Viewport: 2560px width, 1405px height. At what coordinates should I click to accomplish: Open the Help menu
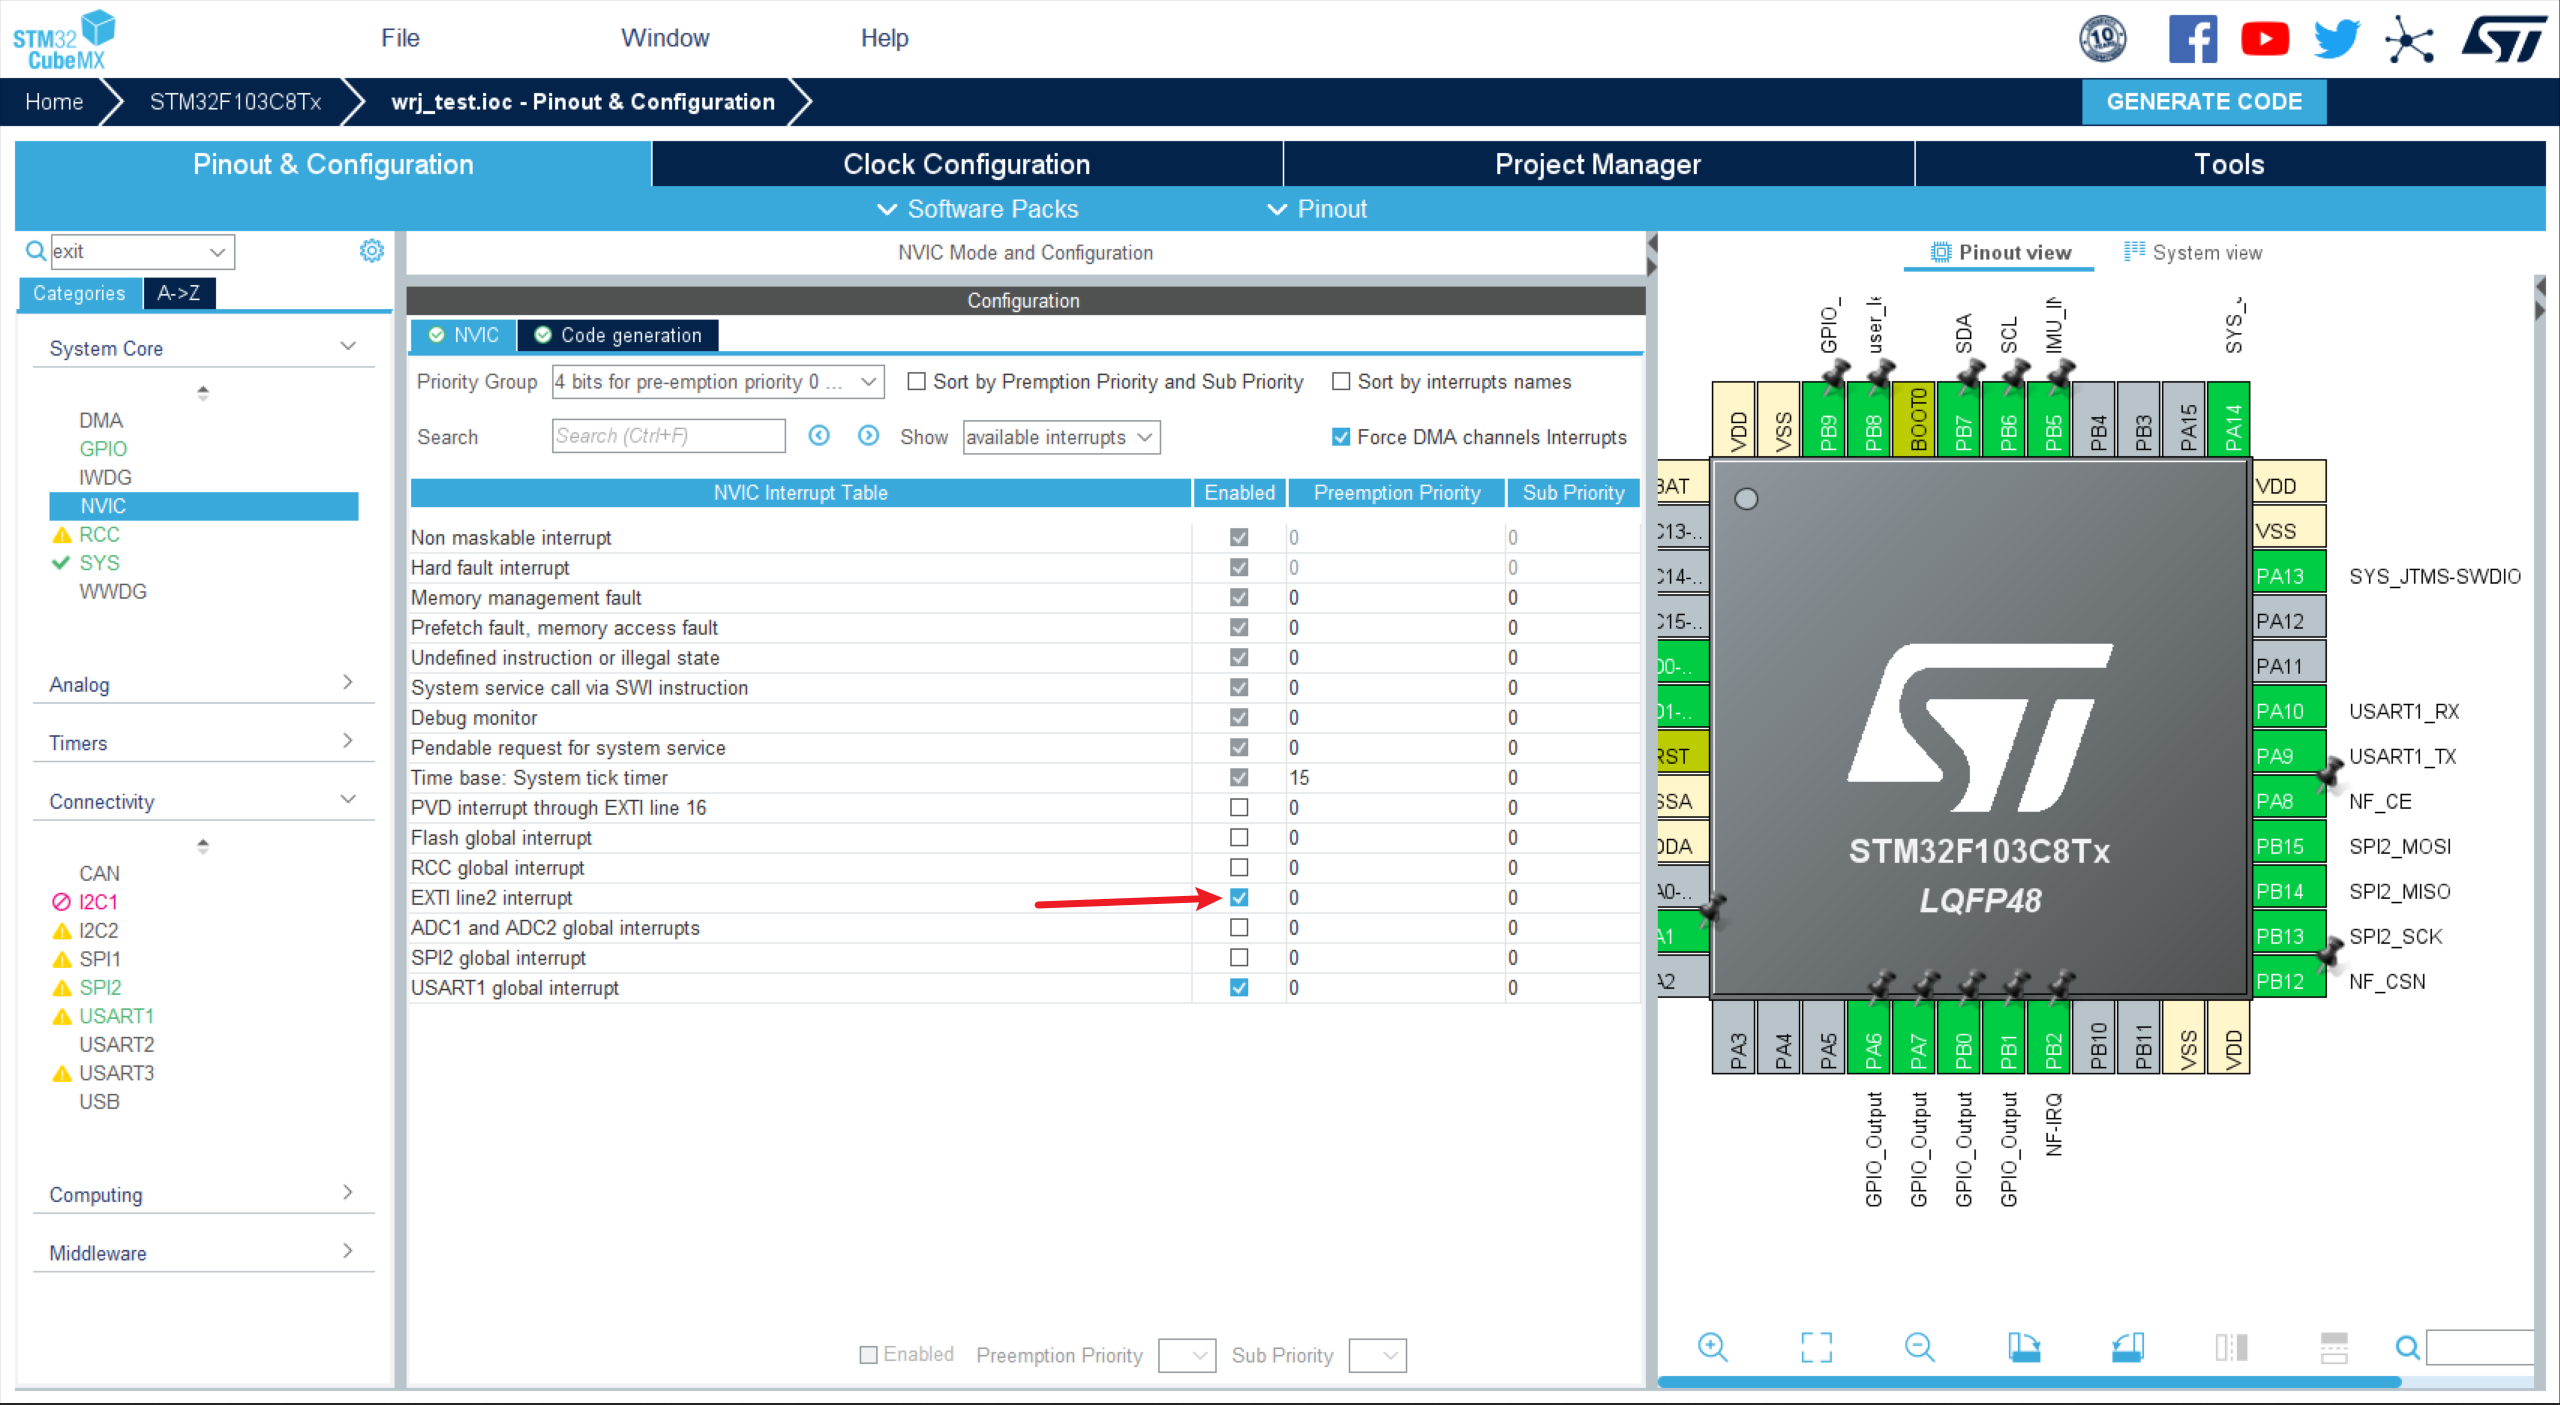[884, 38]
